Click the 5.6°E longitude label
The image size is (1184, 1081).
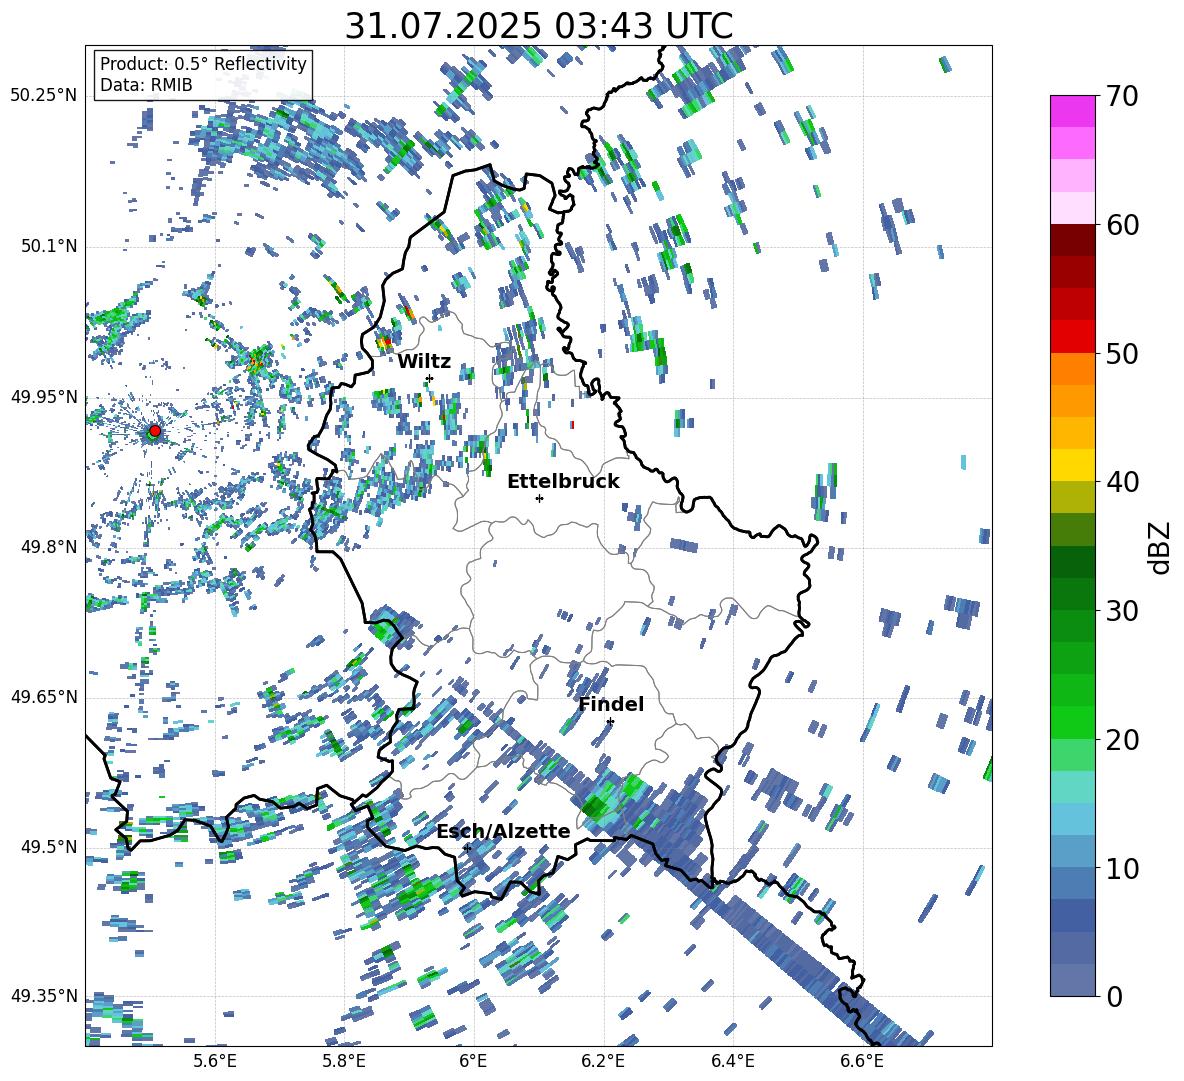coord(215,1061)
